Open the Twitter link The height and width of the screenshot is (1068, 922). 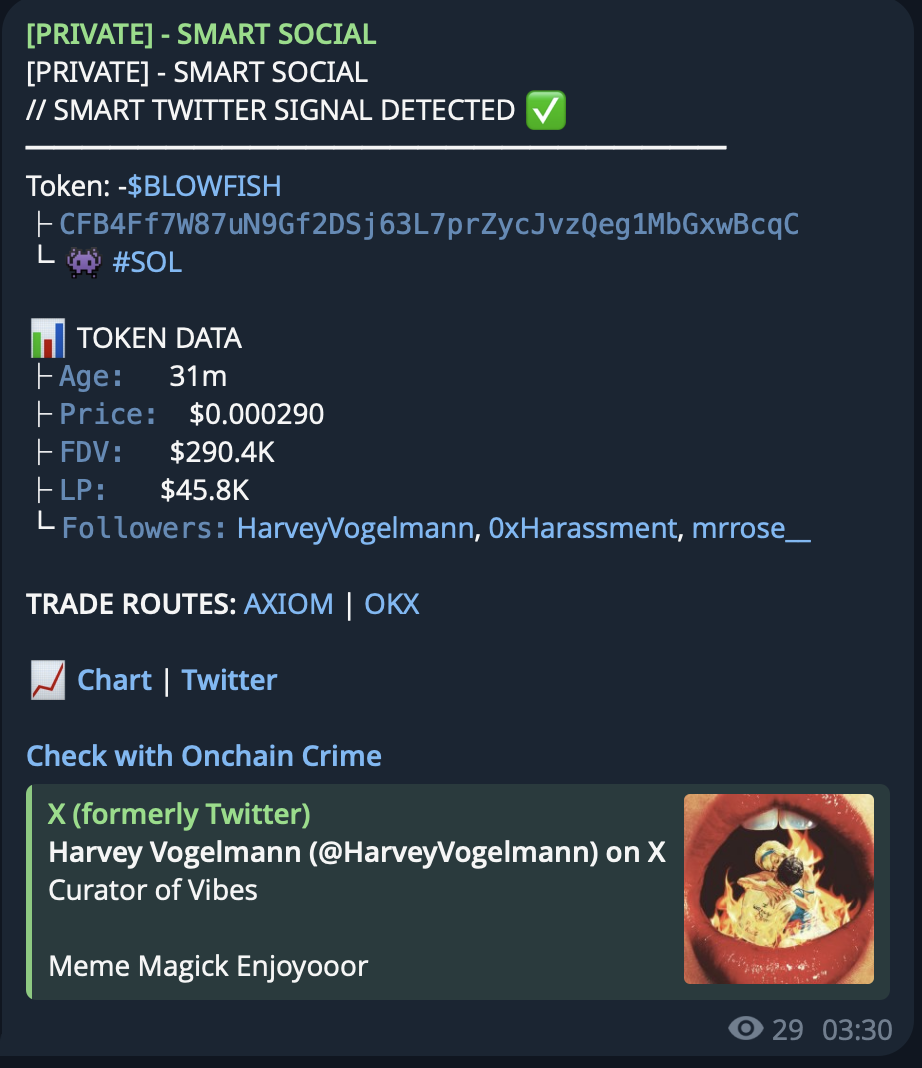229,680
